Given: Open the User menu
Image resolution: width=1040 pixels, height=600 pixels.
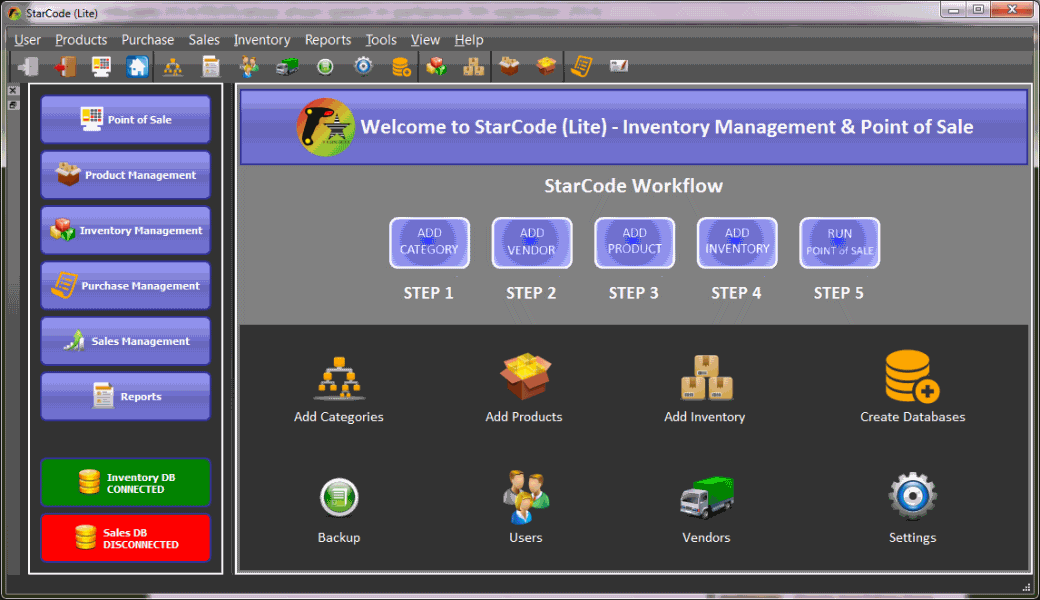Looking at the screenshot, I should 27,40.
